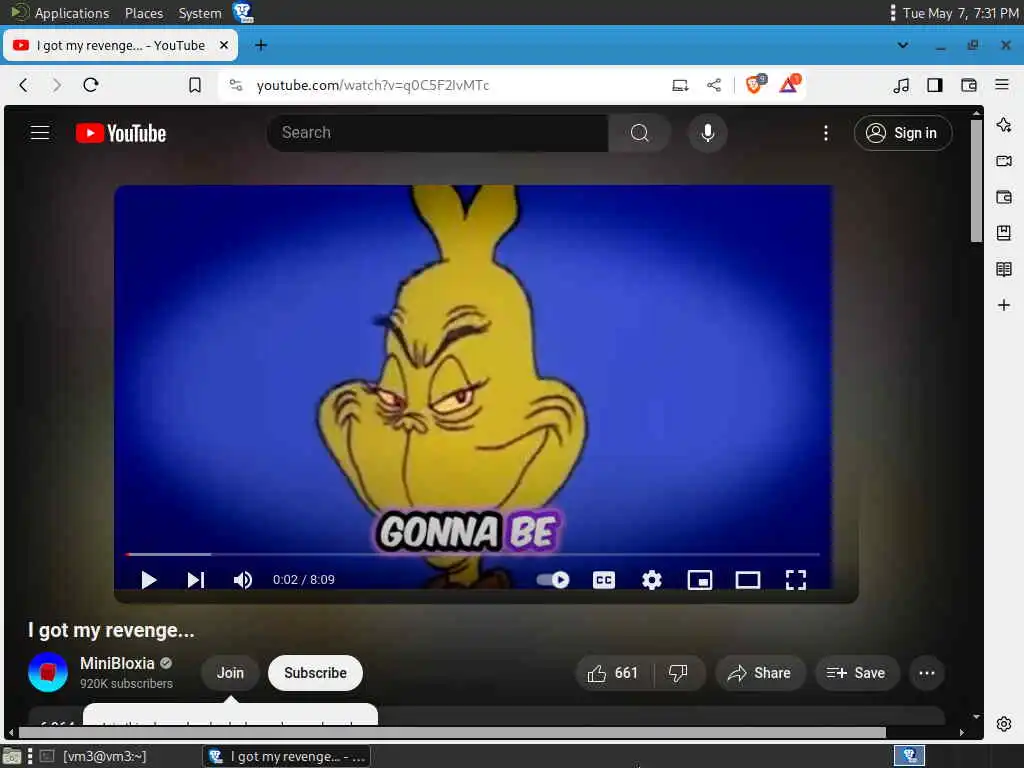Toggle the browser sidebar panel
Screen dimensions: 1024x768
coord(935,85)
